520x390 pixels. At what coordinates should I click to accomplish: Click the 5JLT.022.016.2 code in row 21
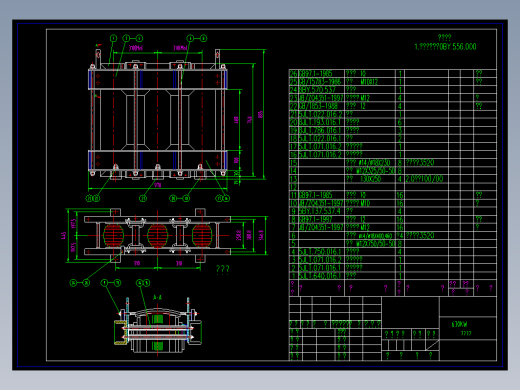click(x=320, y=114)
